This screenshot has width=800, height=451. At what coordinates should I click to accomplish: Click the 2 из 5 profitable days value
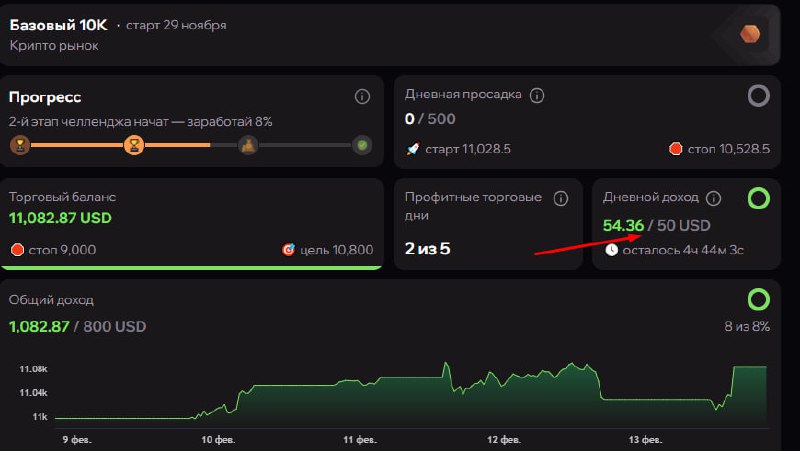click(428, 248)
